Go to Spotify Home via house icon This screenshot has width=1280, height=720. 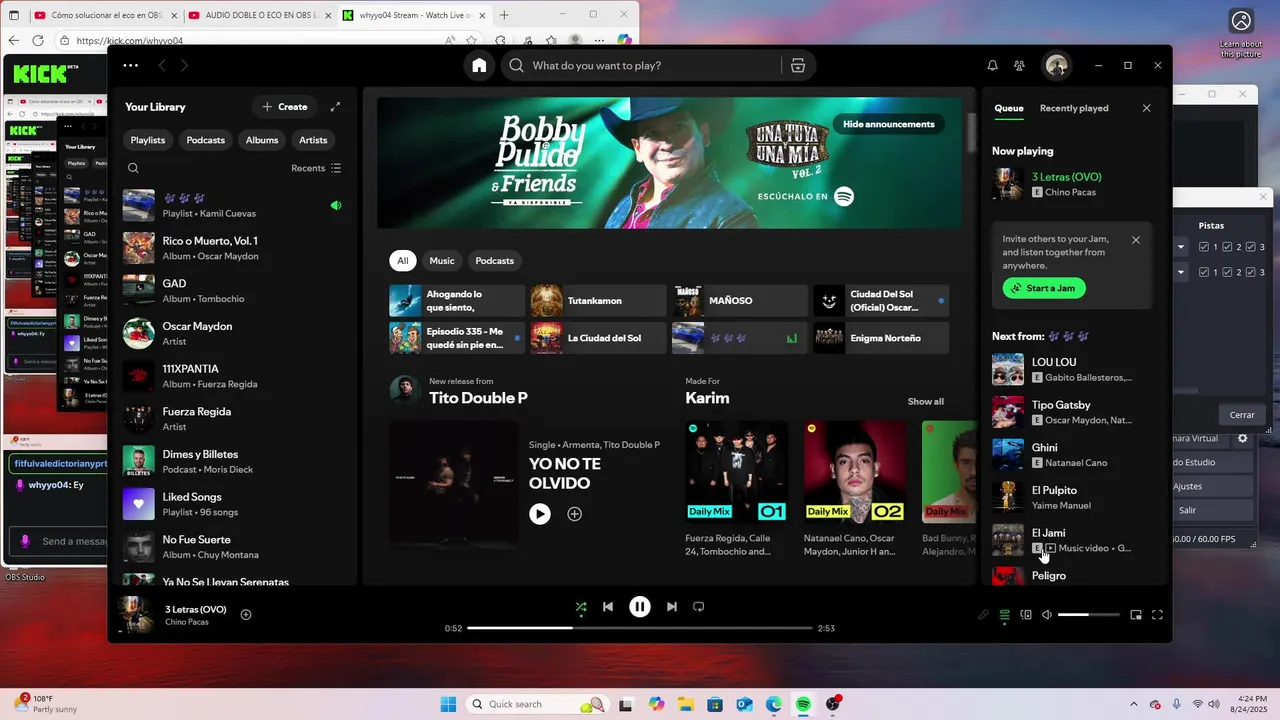tap(479, 65)
